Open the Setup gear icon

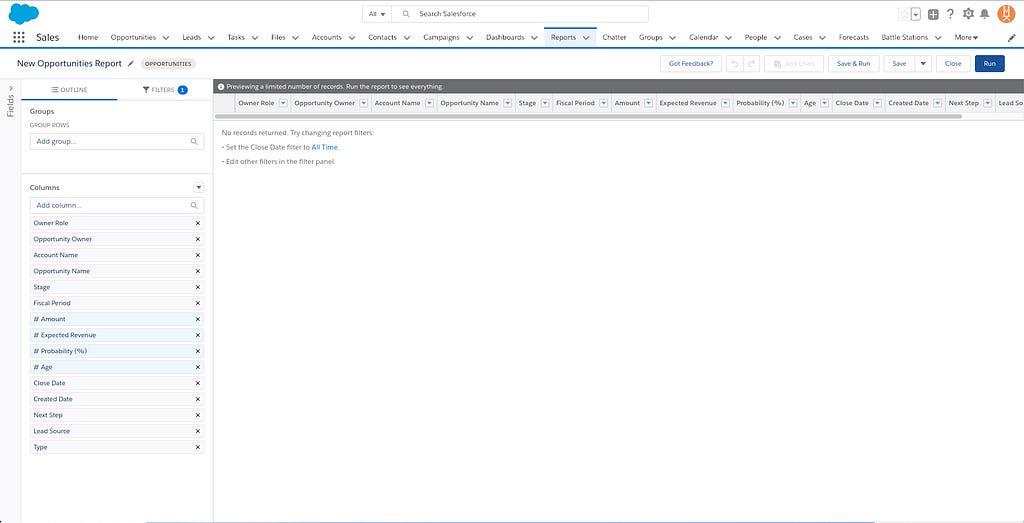(967, 14)
